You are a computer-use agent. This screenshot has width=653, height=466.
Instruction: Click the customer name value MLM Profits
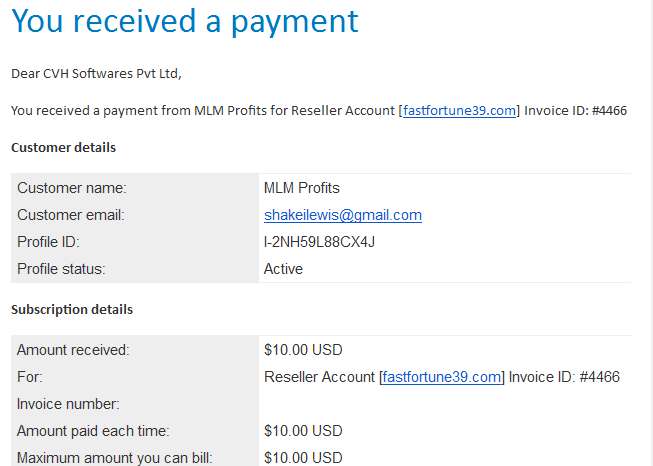pos(302,188)
